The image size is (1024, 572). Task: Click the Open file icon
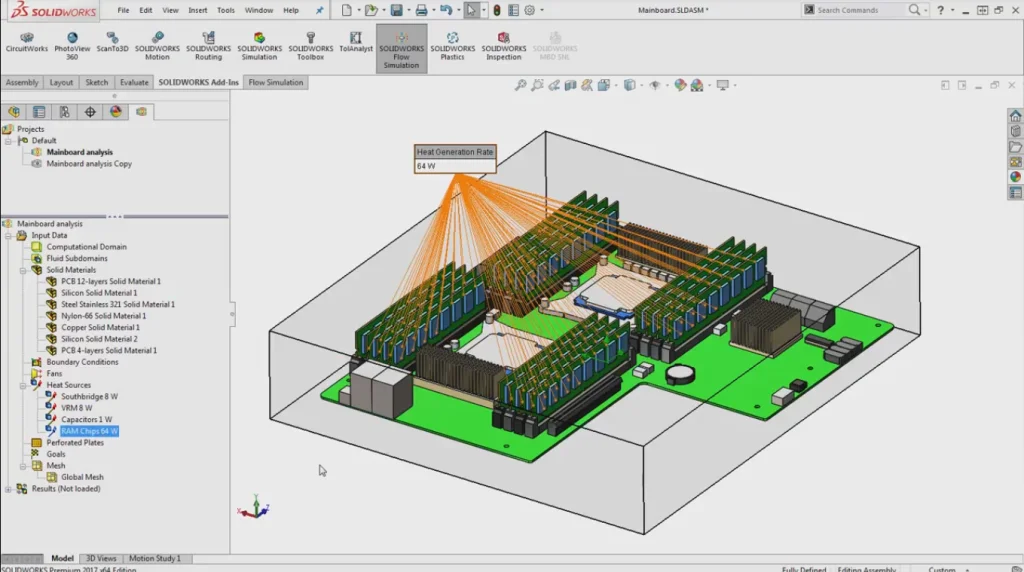[x=370, y=10]
